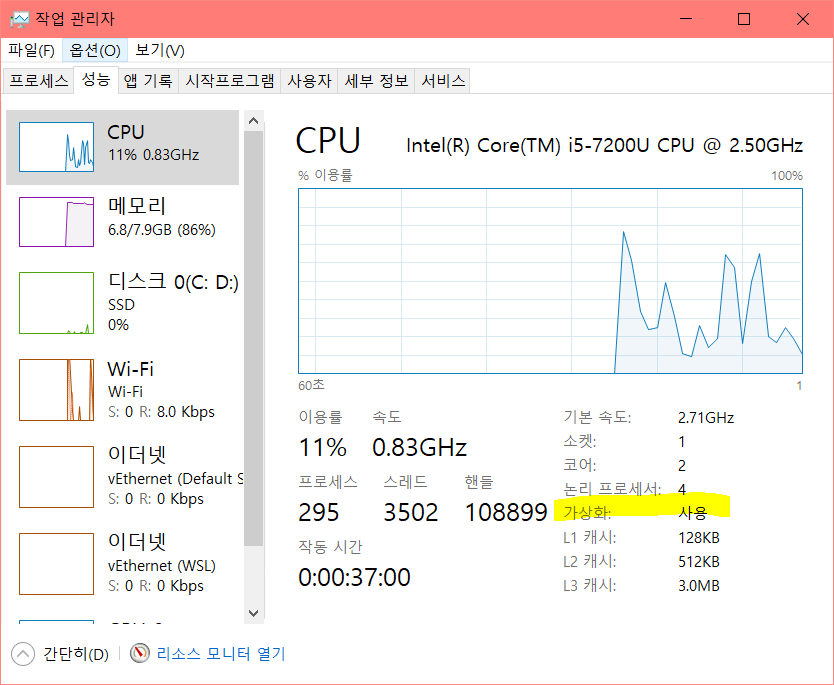834x685 pixels.
Task: Select the CPU mini graph thumbnail
Action: (56, 147)
